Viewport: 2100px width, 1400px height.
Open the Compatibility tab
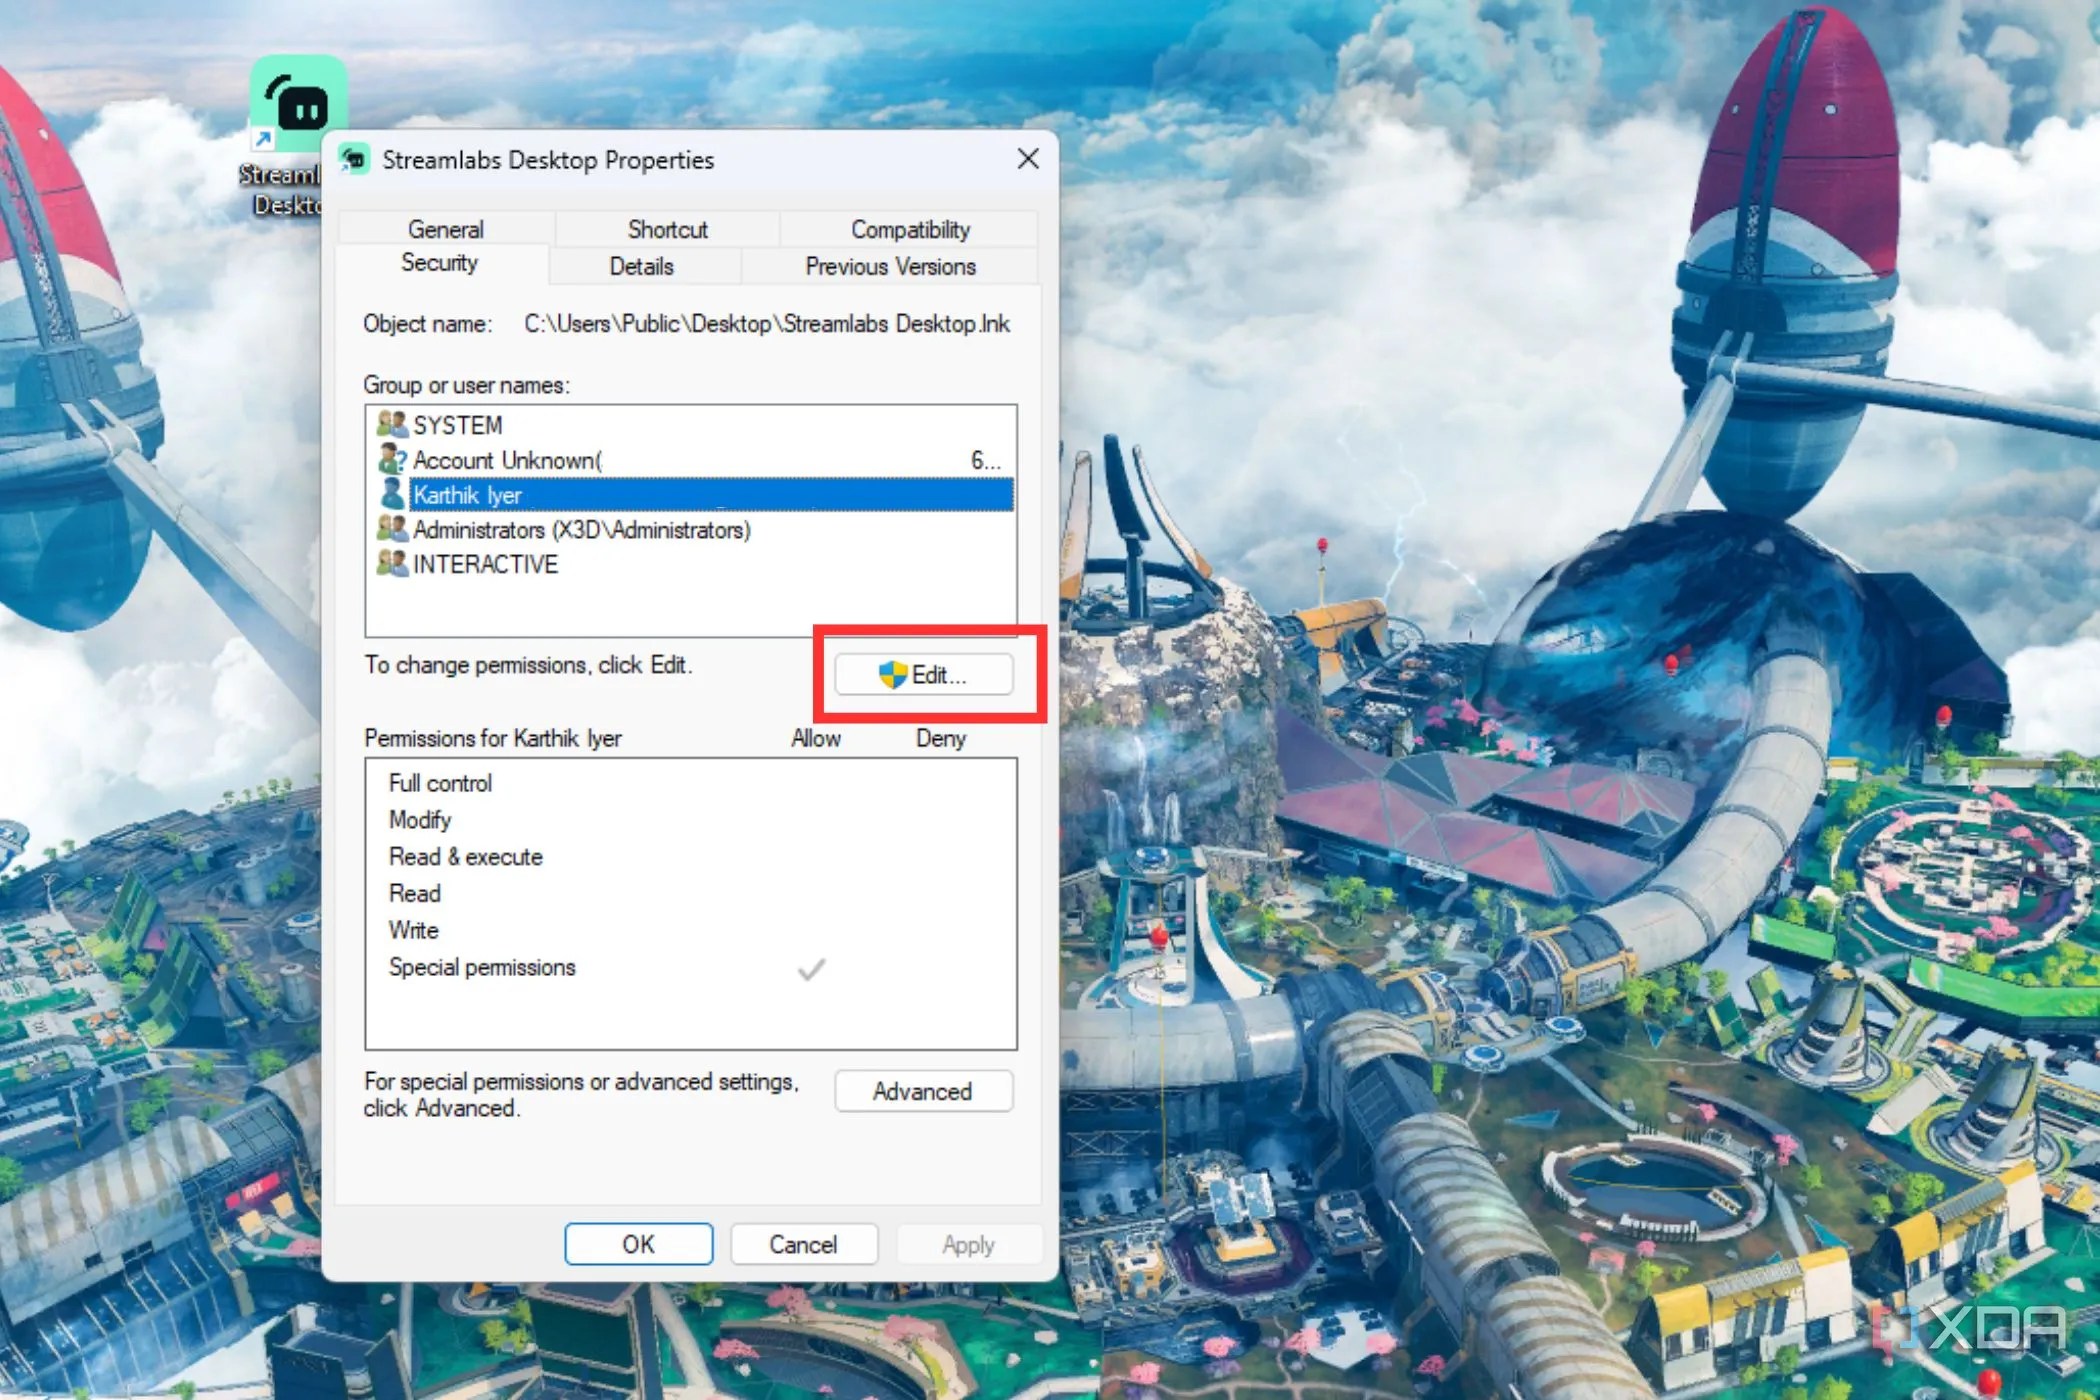909,229
